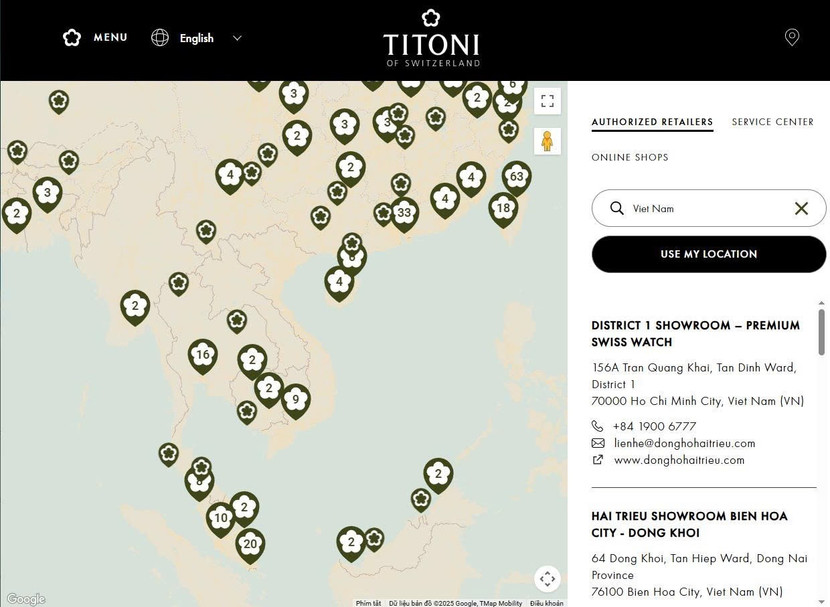This screenshot has height=607, width=830.
Task: Select the Street View pegman icon
Action: point(546,141)
